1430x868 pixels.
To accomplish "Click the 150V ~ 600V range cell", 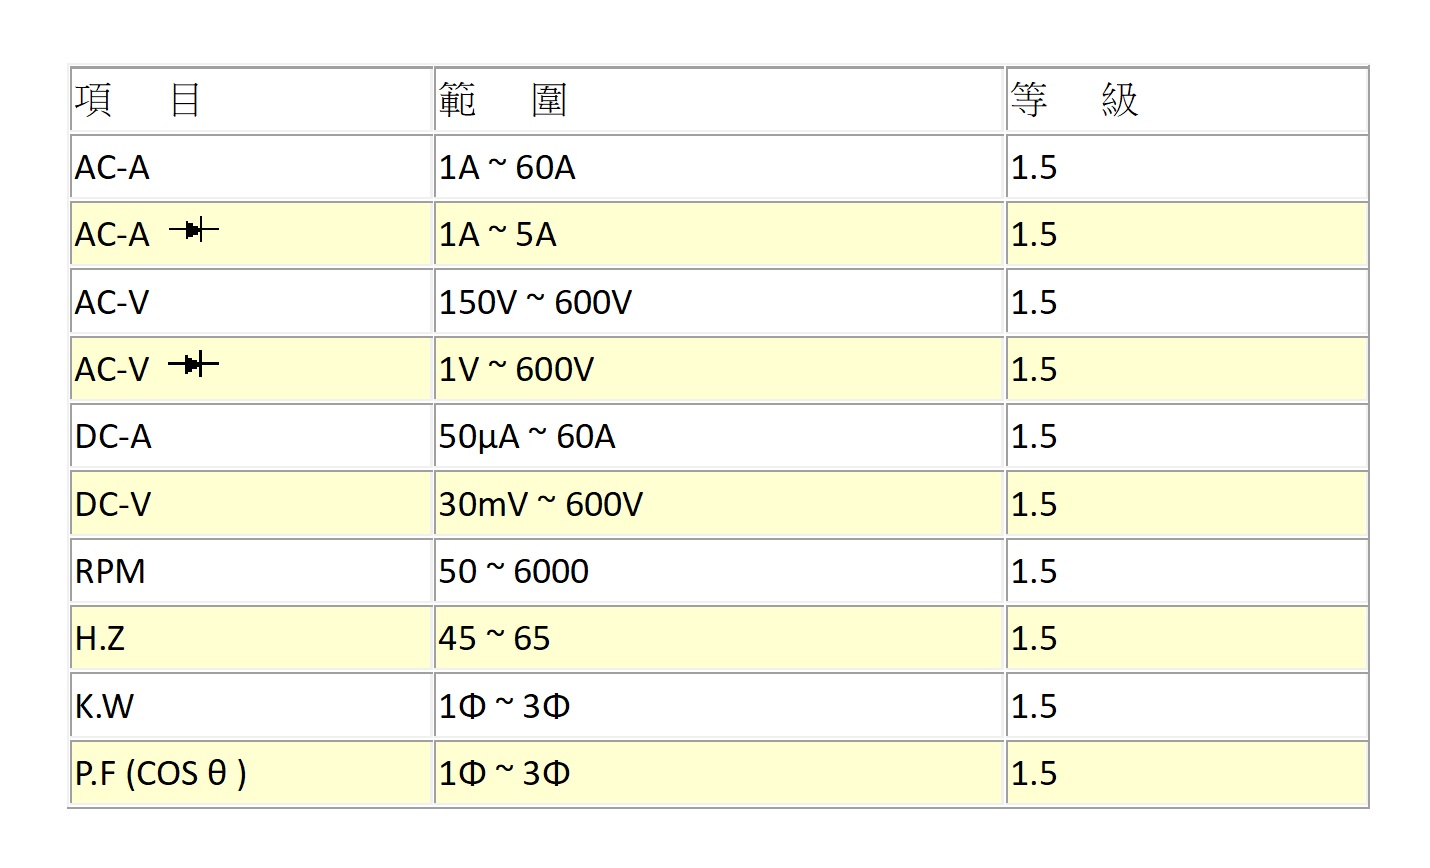I will click(719, 302).
